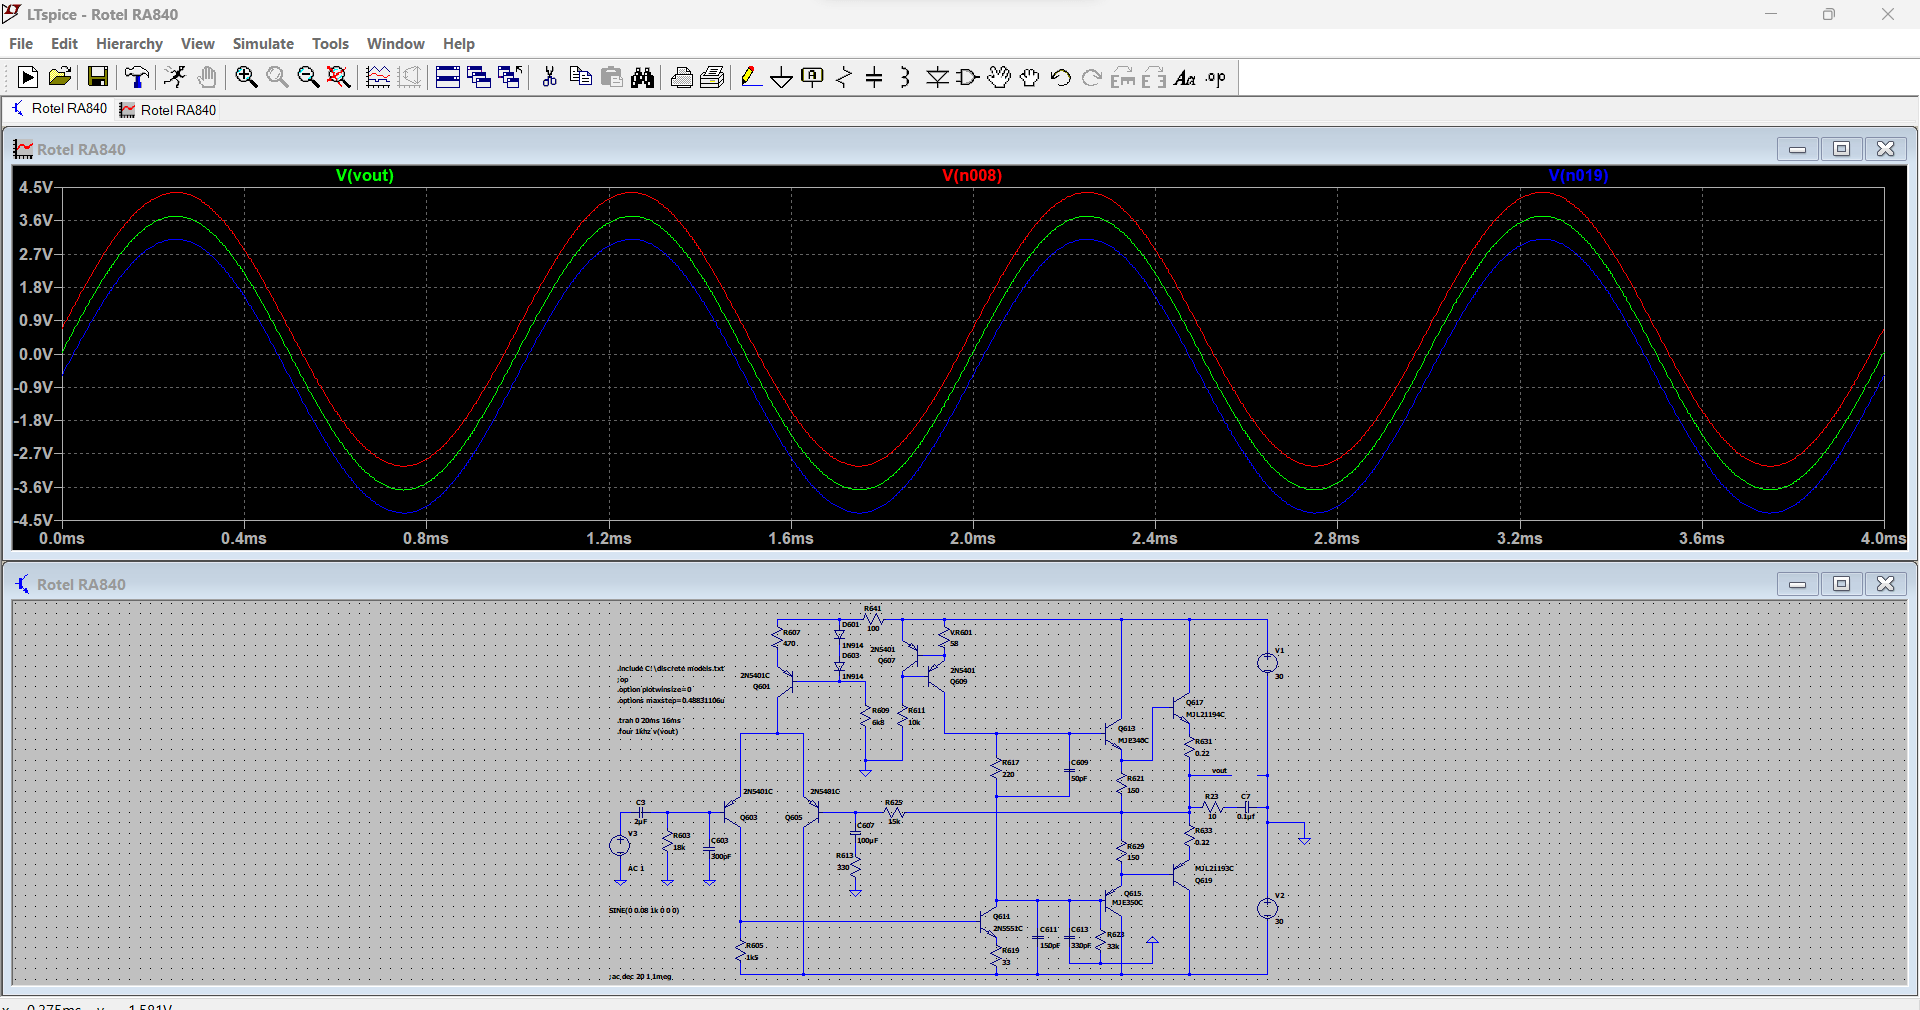1920x1010 pixels.
Task: Place an inductor from the toolbar
Action: [905, 77]
